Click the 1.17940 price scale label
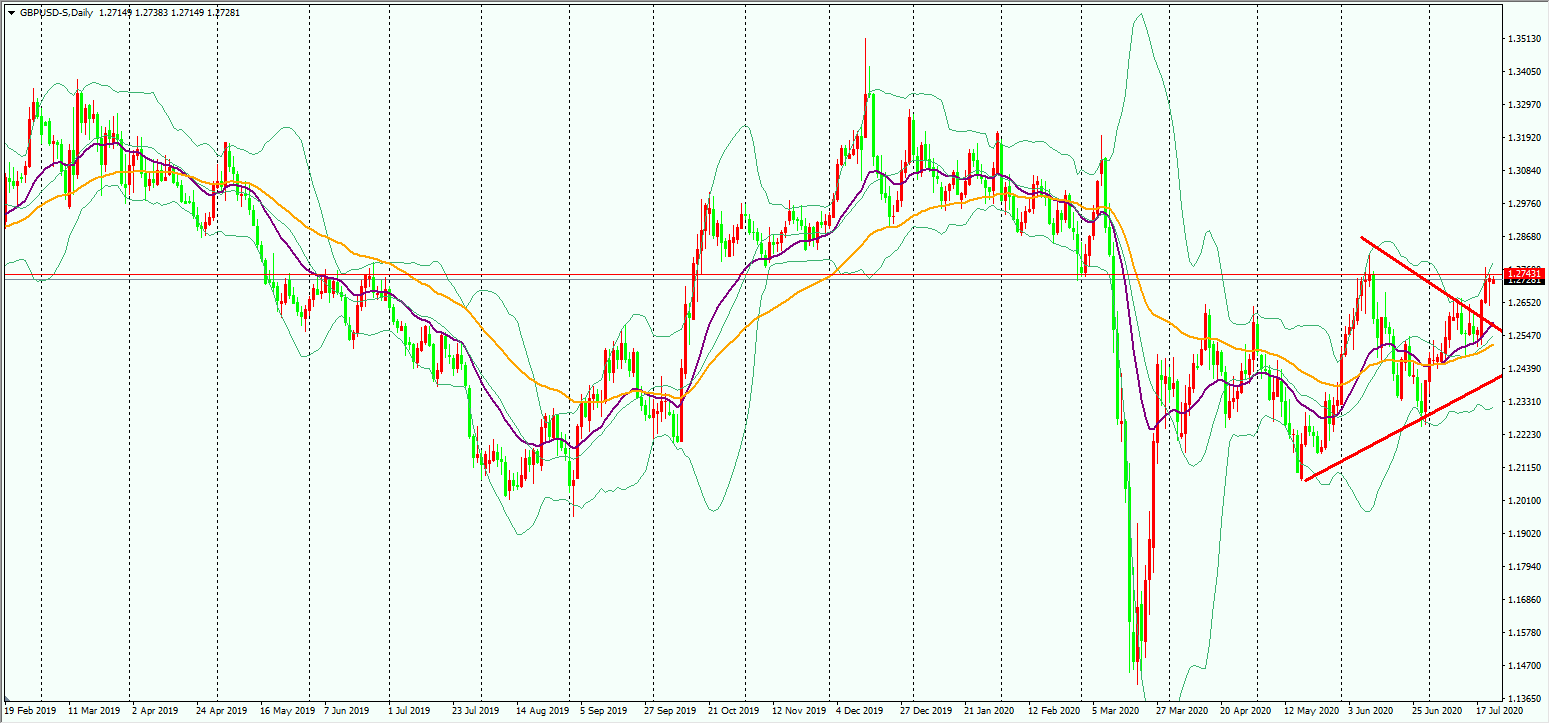 click(1523, 567)
